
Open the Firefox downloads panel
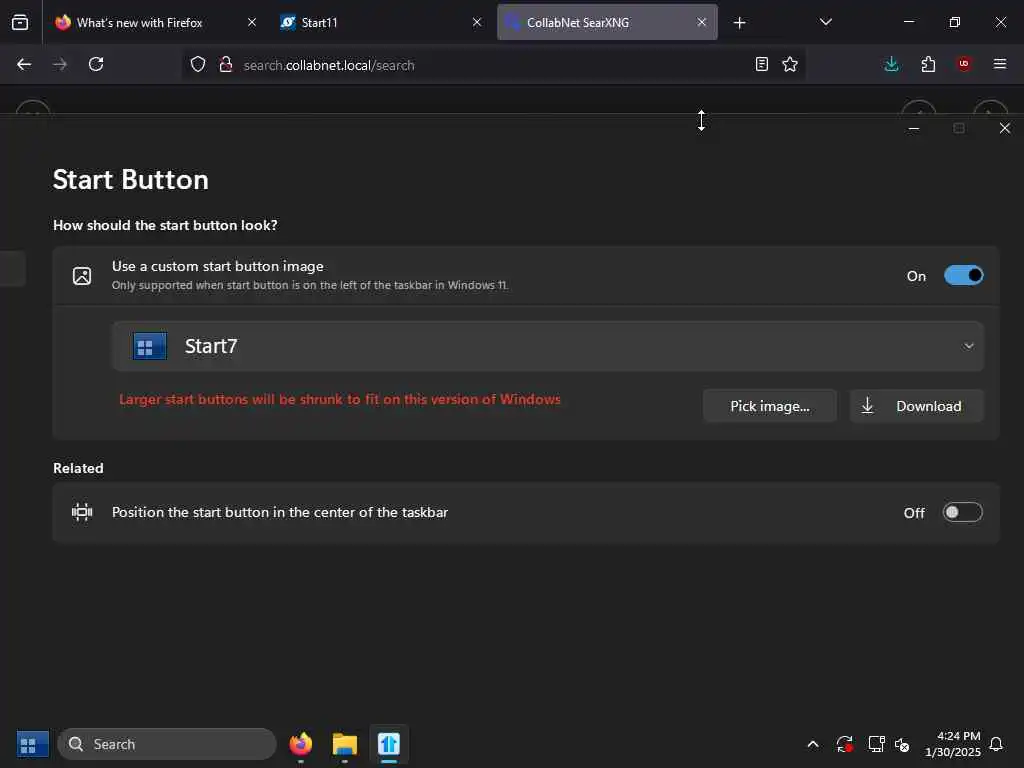pos(891,64)
